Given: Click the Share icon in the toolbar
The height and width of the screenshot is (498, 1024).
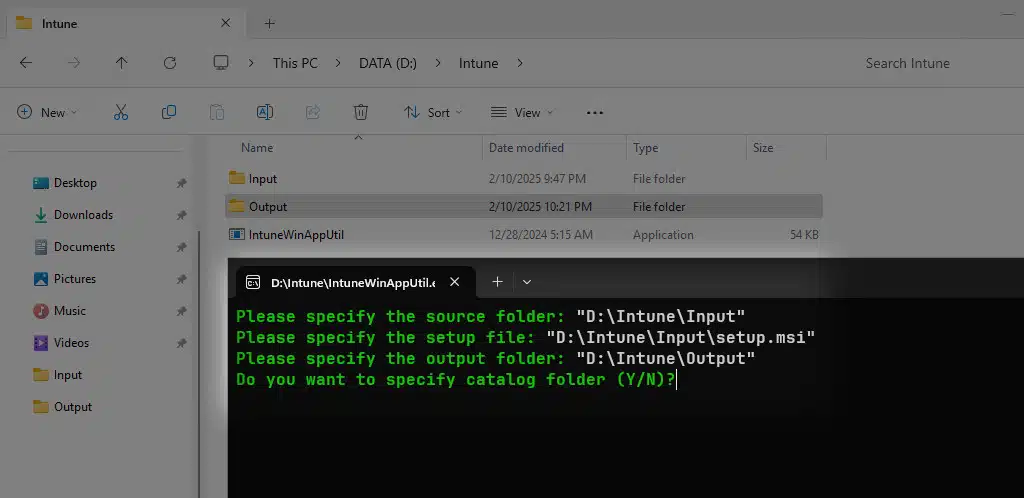Looking at the screenshot, I should click(313, 112).
